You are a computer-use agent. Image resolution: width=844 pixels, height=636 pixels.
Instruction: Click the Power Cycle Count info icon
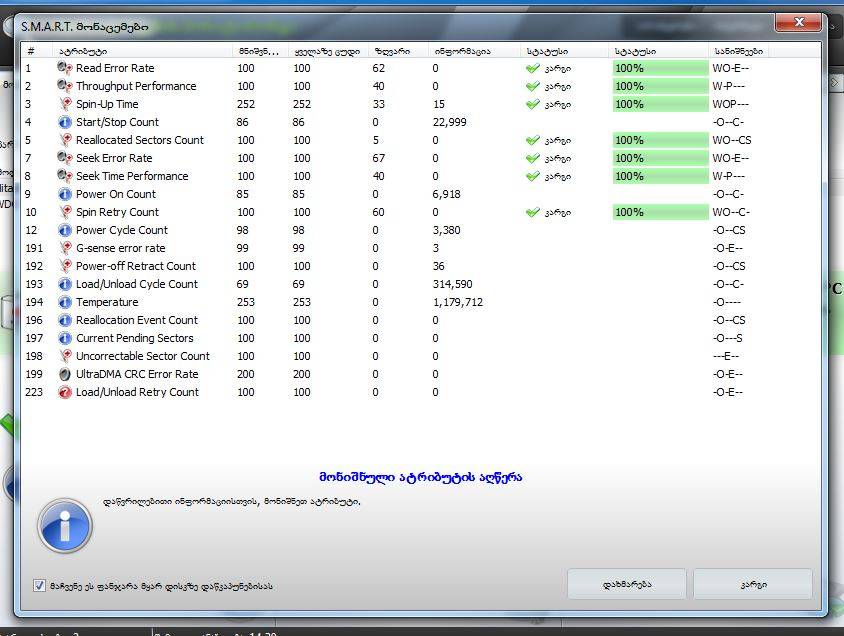click(65, 230)
